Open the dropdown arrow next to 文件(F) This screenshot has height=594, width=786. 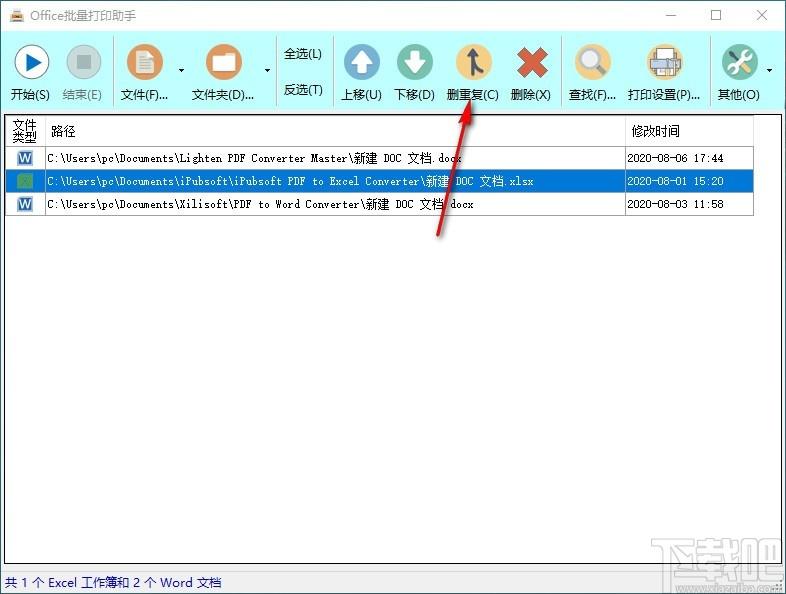point(181,70)
